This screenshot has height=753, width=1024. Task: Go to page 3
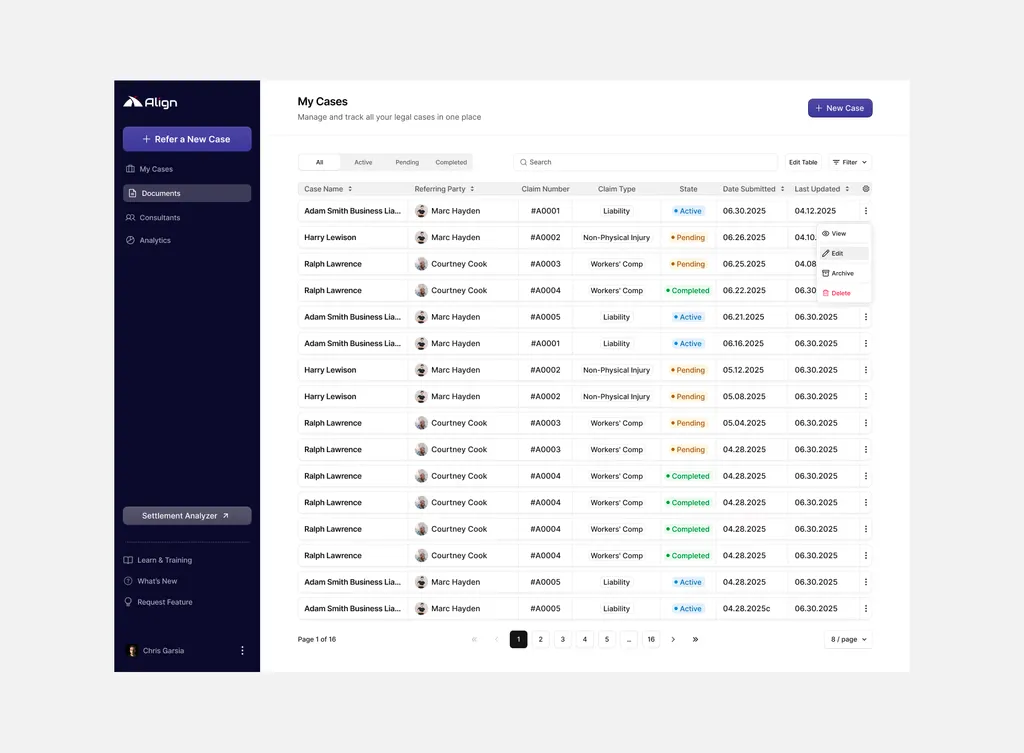563,640
